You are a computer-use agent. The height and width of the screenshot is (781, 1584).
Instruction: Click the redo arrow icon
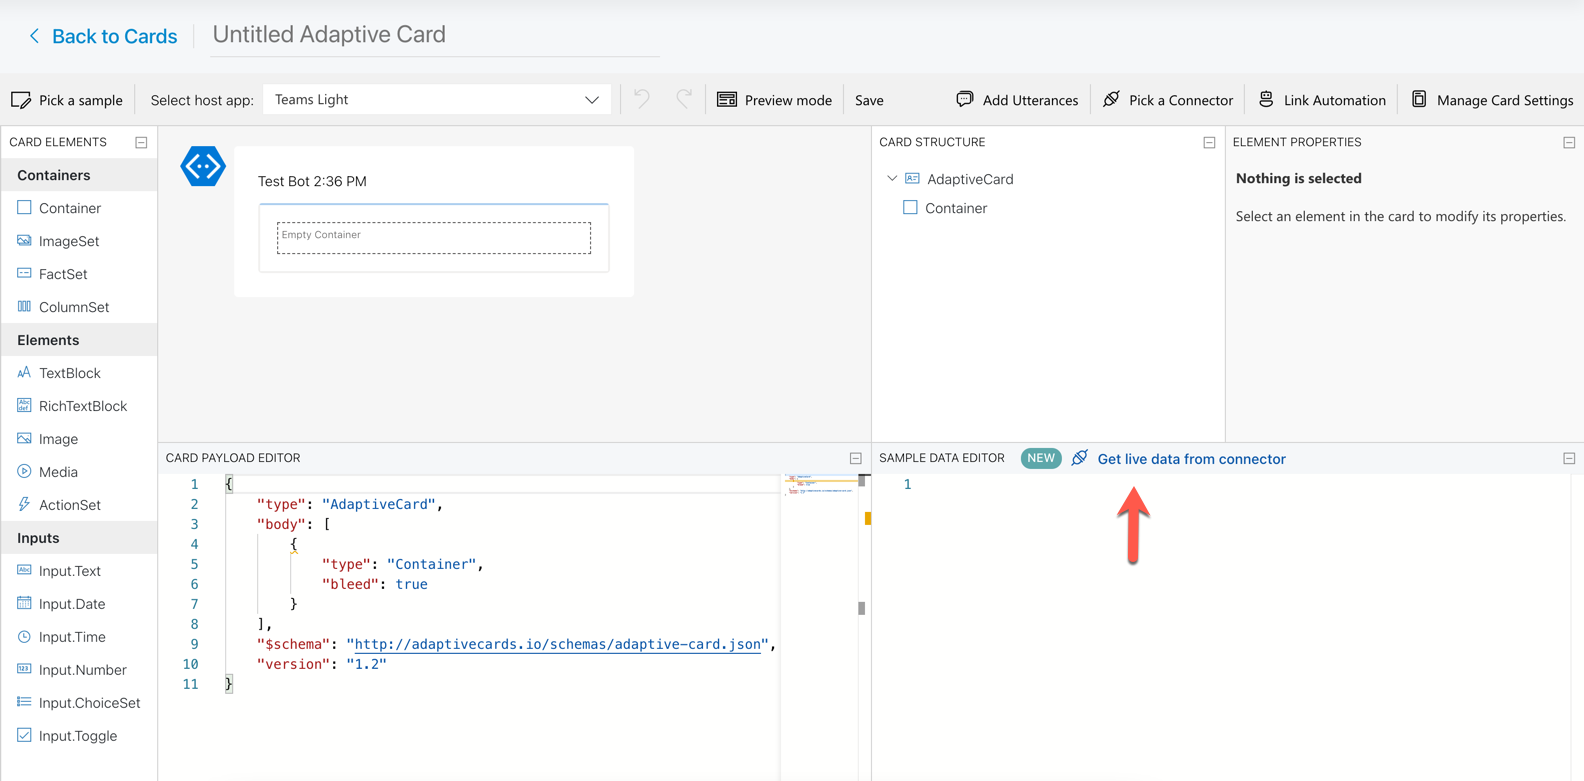click(684, 99)
